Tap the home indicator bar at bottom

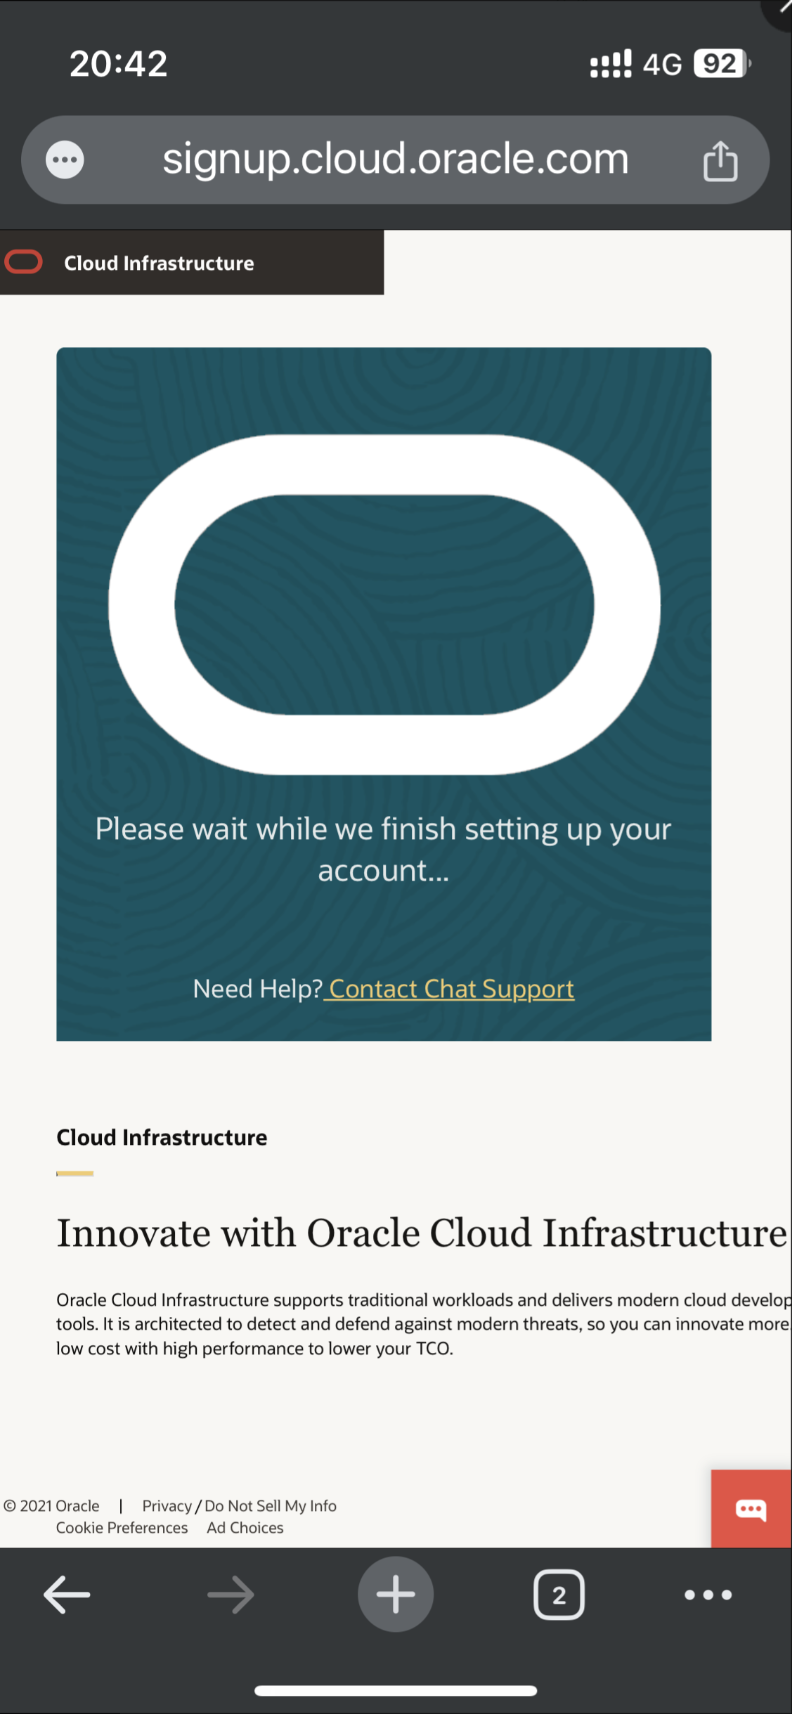[x=396, y=1691]
